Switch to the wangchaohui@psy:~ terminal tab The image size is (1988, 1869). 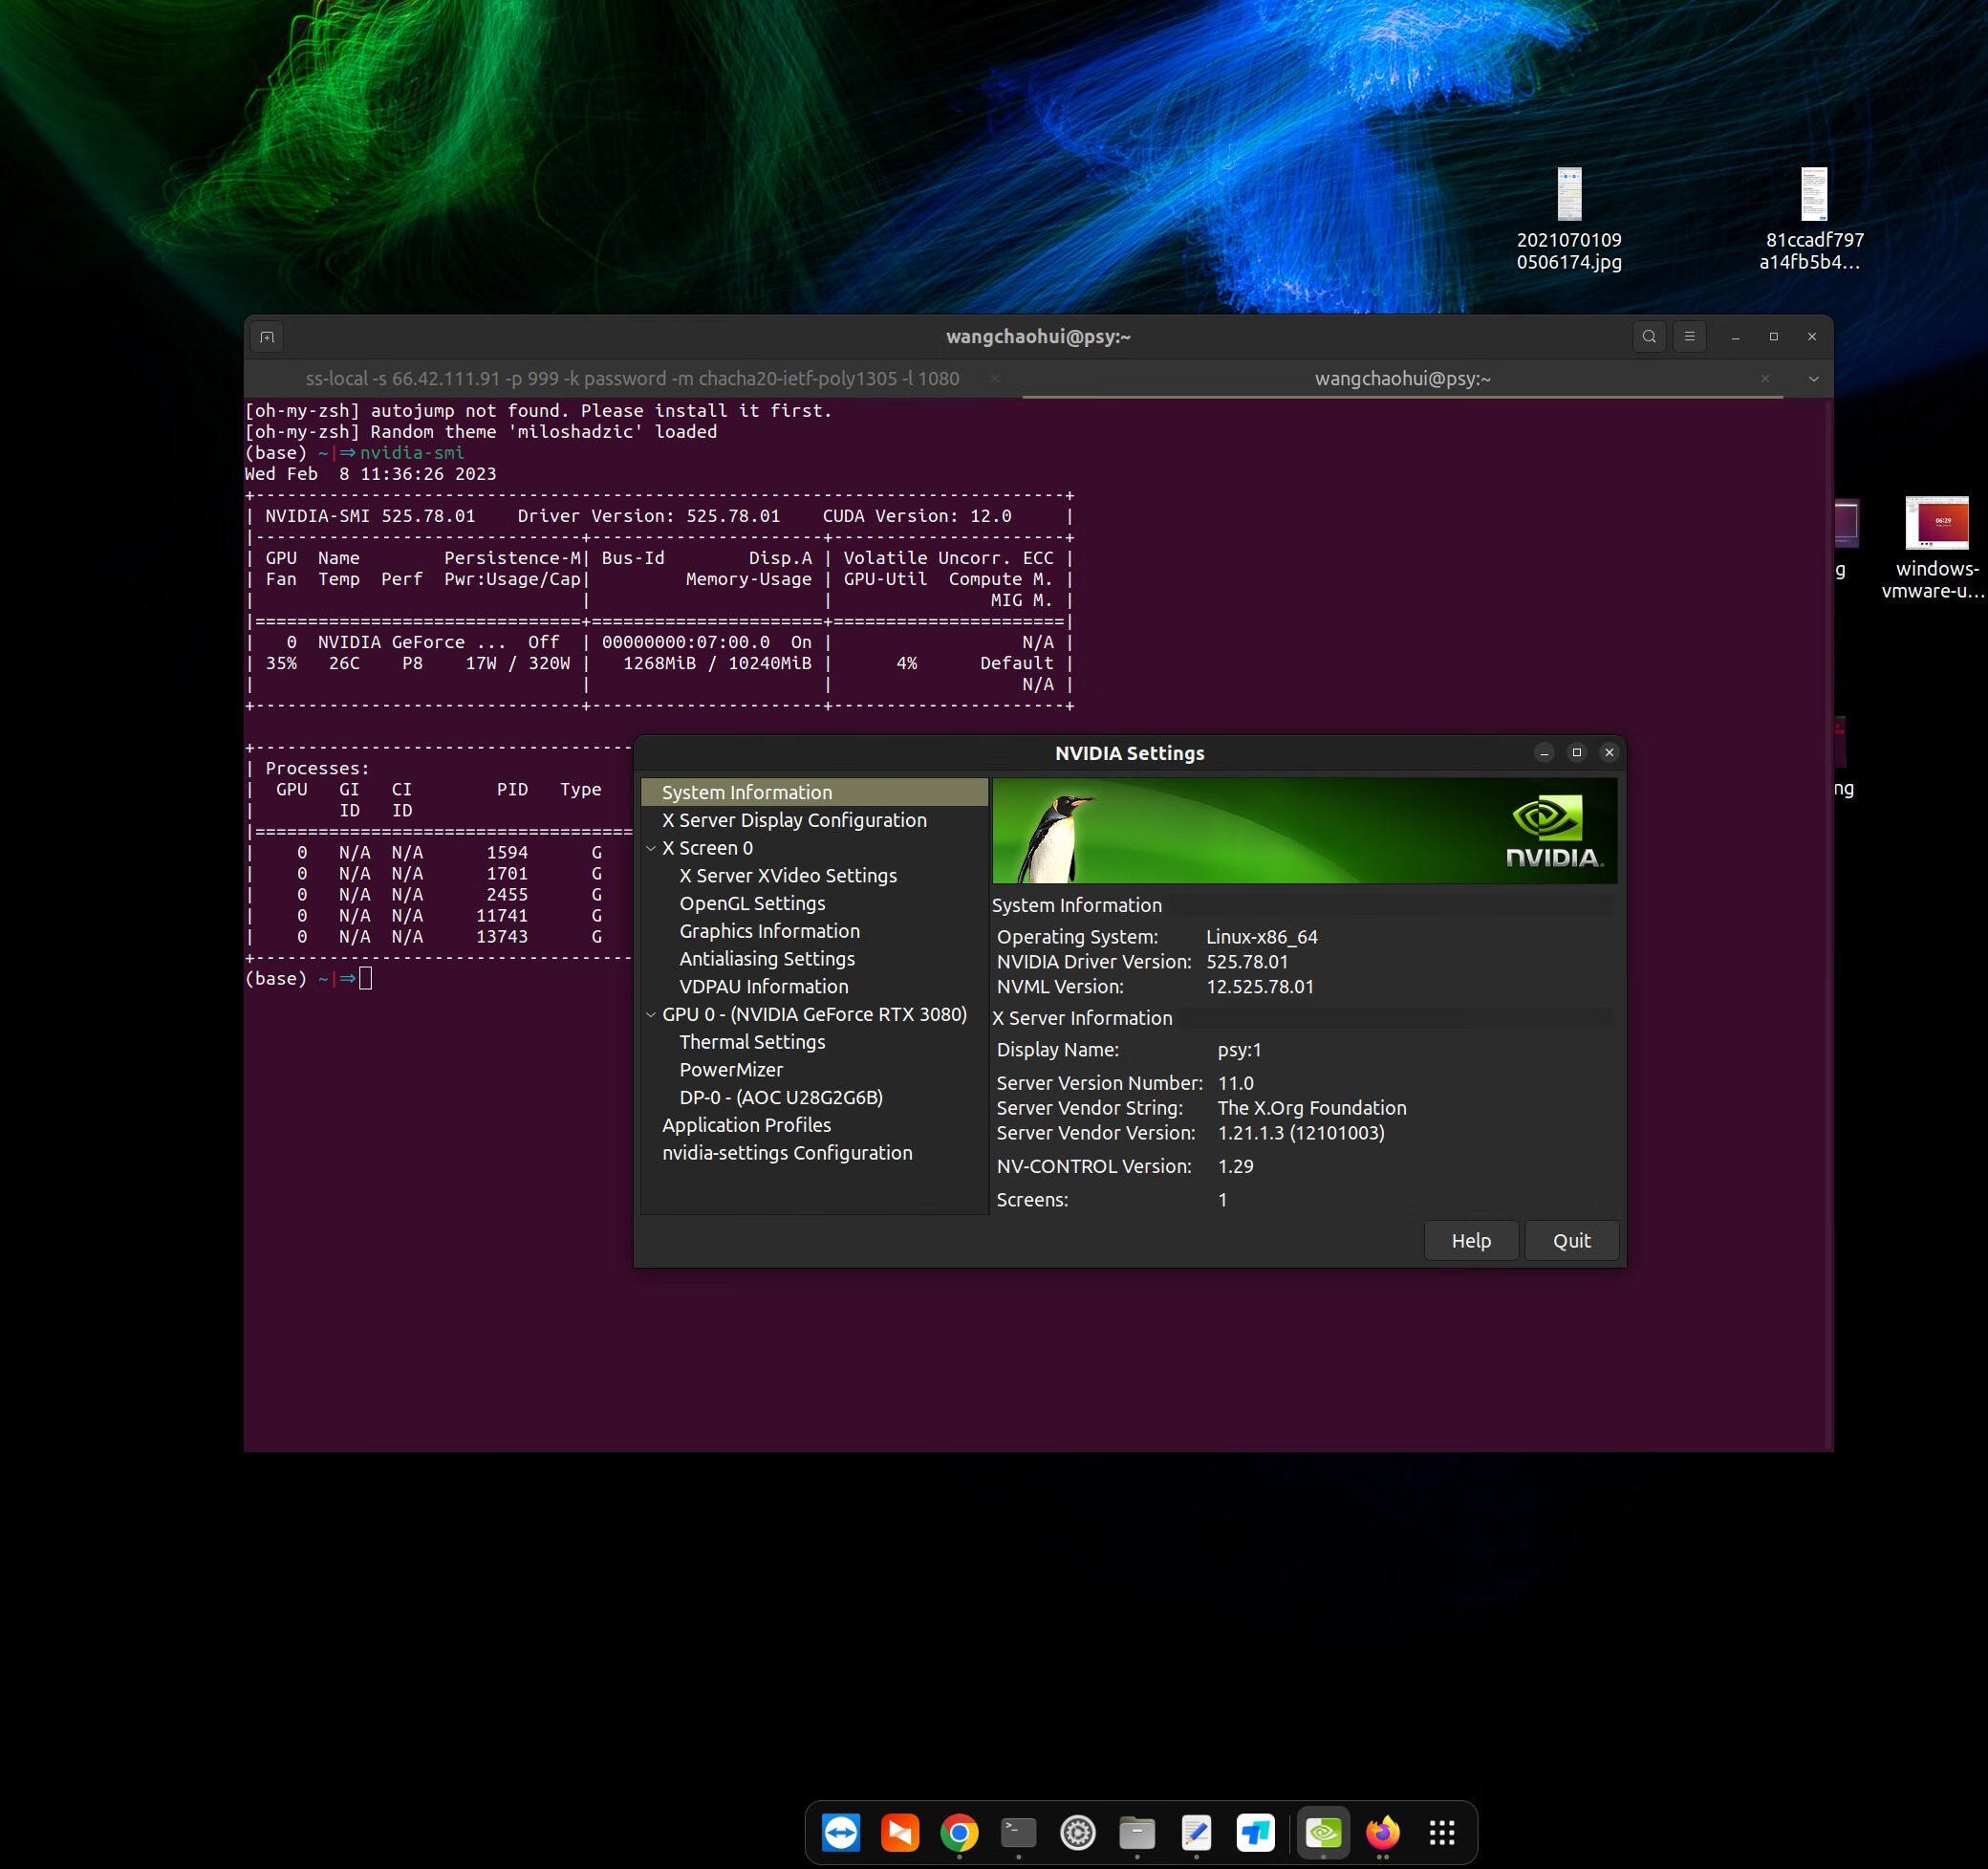pos(1402,379)
